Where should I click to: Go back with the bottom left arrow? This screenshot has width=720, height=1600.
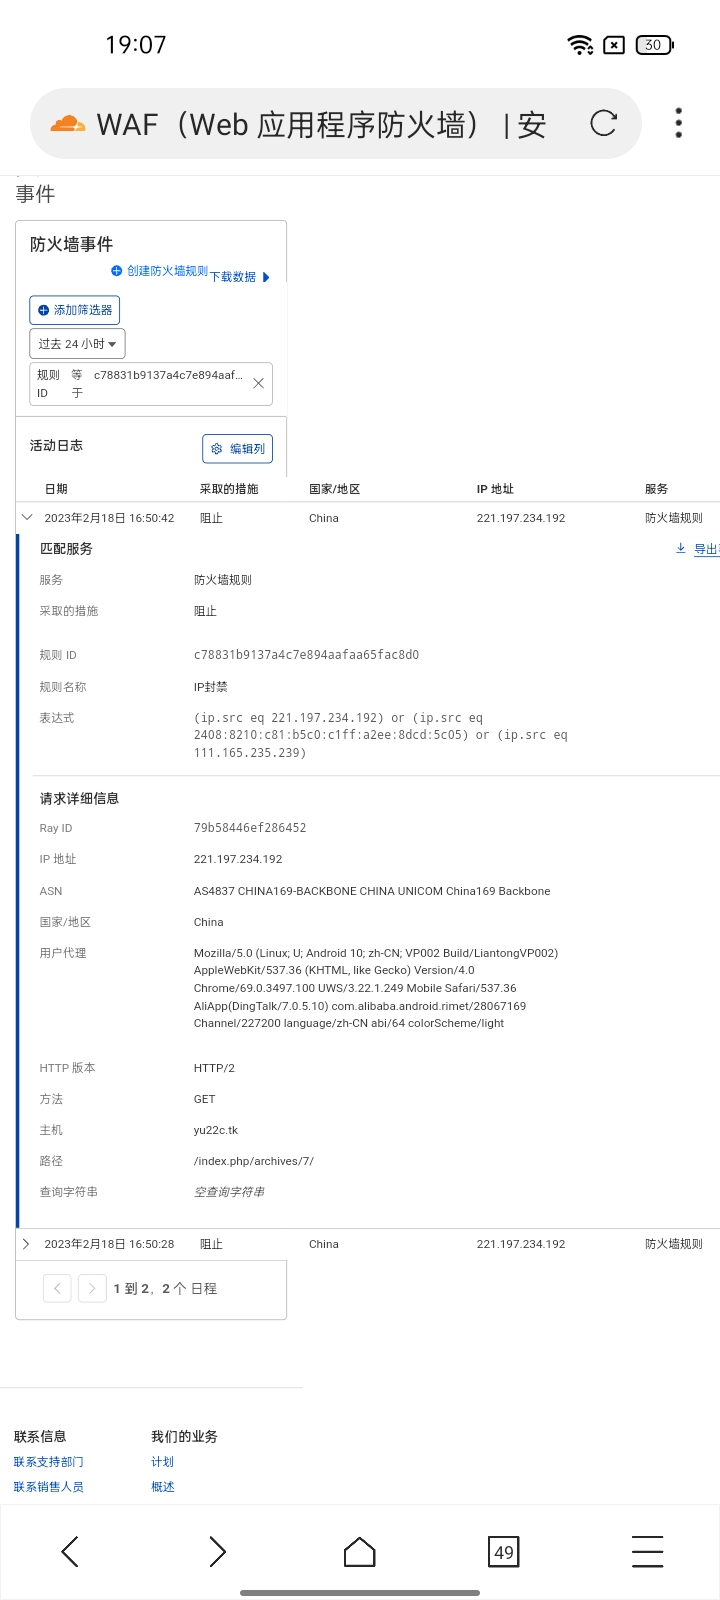70,1552
